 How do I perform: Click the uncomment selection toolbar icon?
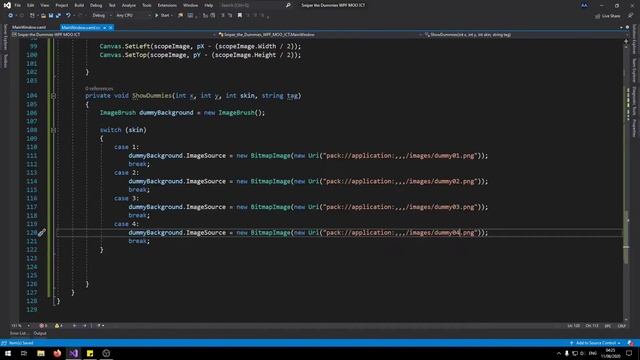coord(230,16)
